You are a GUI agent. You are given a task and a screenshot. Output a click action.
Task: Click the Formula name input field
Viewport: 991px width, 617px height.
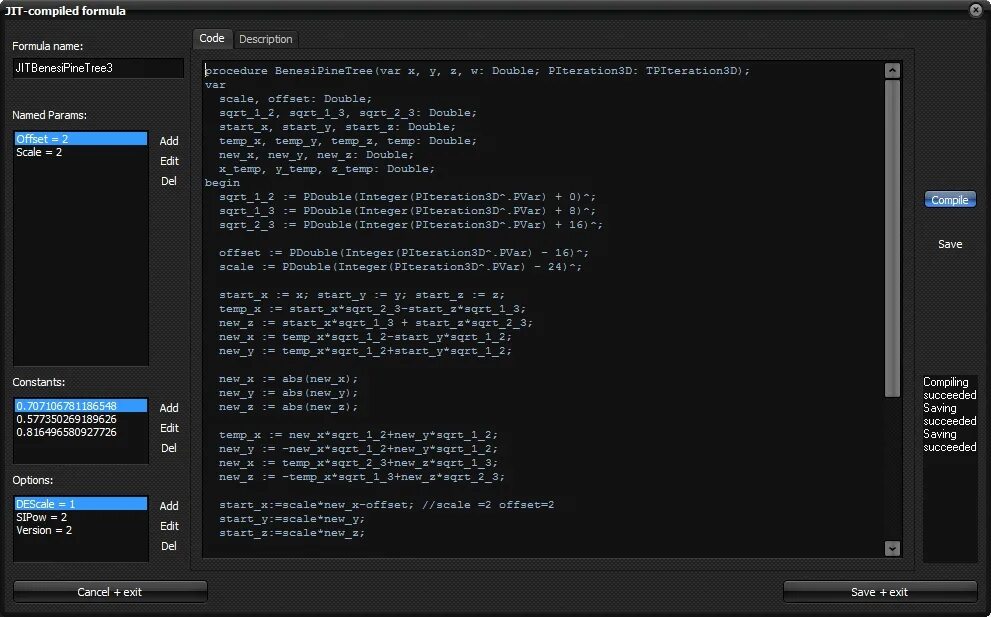(x=98, y=68)
